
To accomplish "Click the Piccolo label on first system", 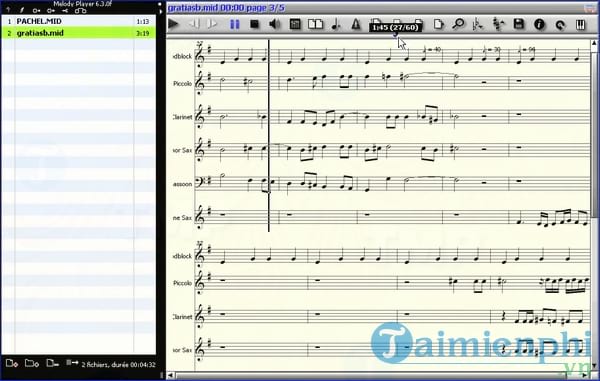I will 183,83.
